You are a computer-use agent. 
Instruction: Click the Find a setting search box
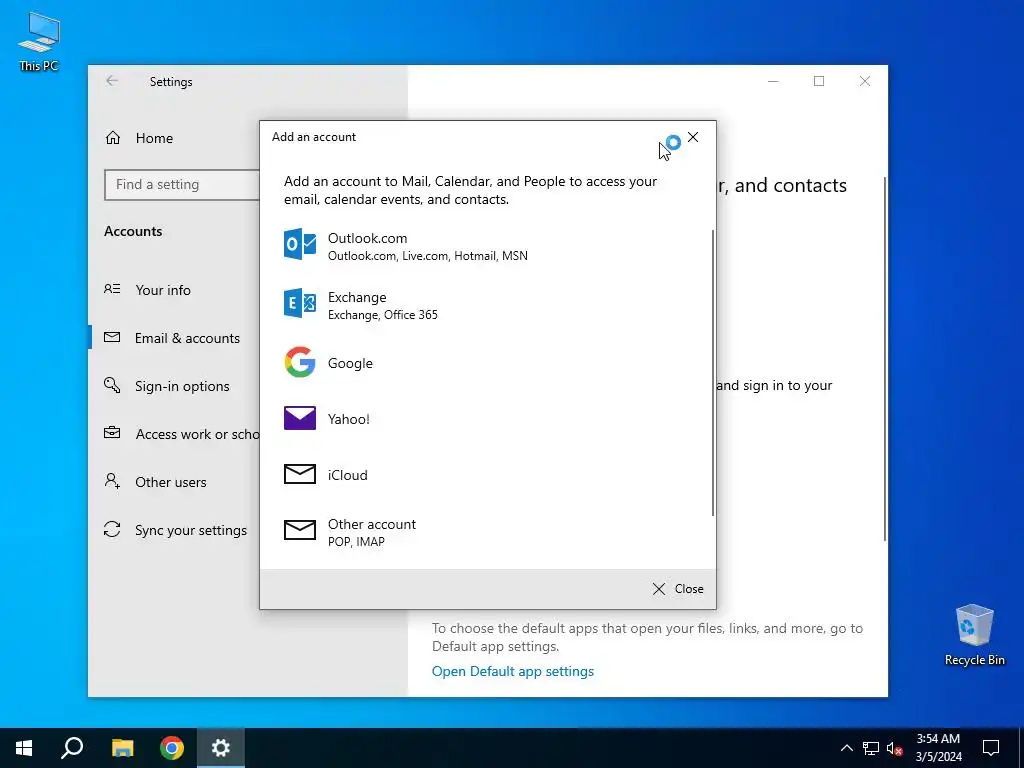(182, 185)
